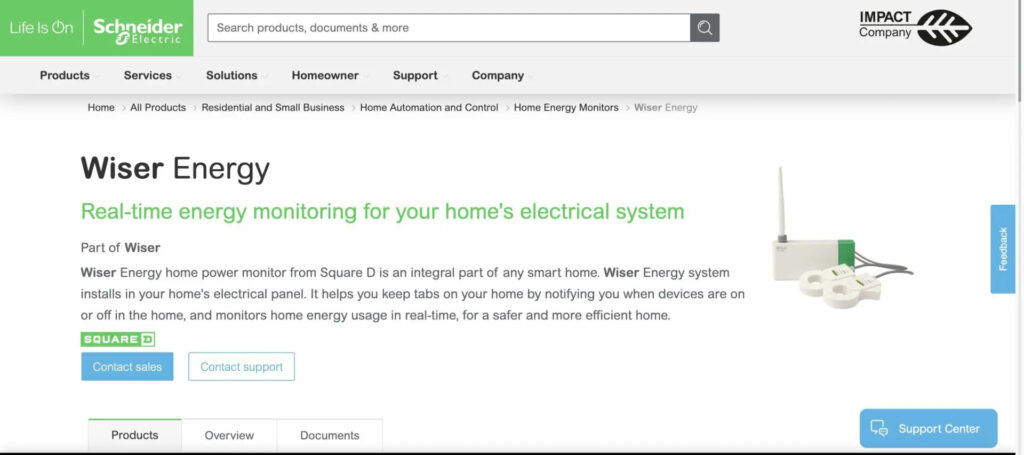Click the Wiser Energy breadcrumb text
The width and height of the screenshot is (1024, 455).
665,108
